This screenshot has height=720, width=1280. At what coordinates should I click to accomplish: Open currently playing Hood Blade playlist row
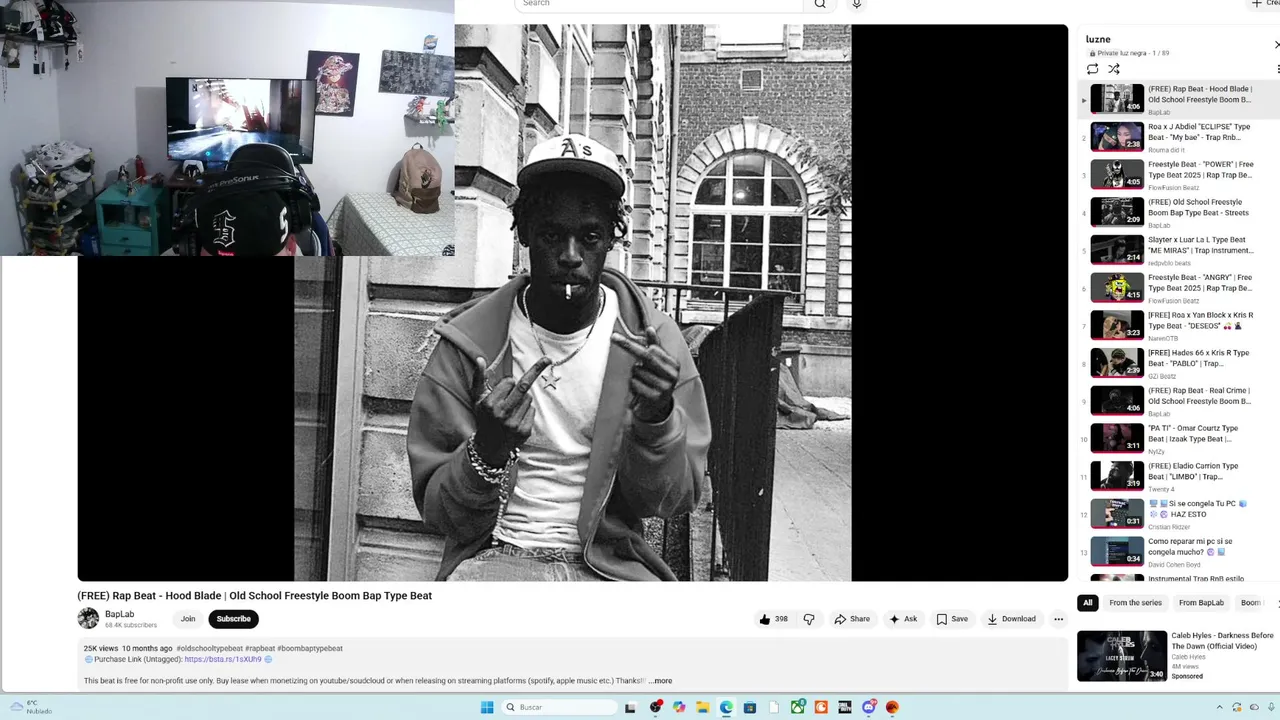click(1178, 99)
